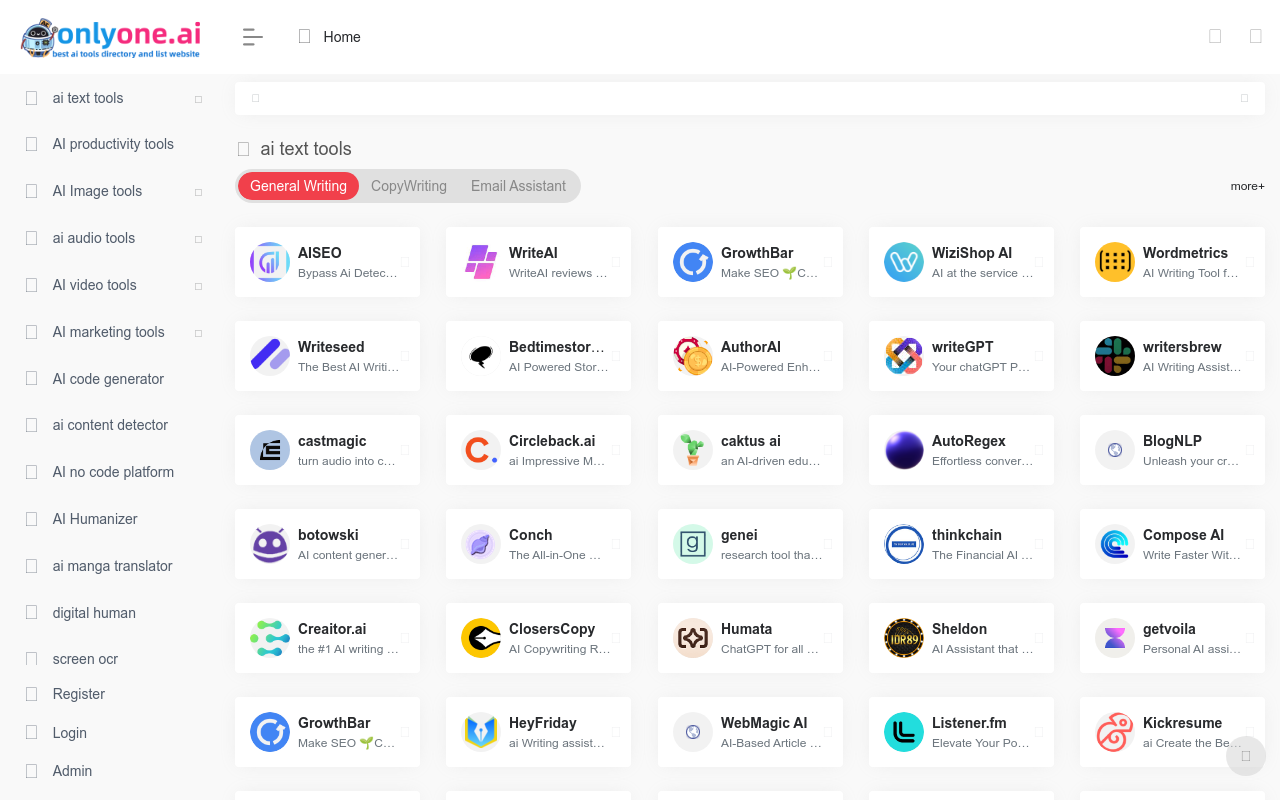Select the General Writing tab

pyautogui.click(x=298, y=186)
